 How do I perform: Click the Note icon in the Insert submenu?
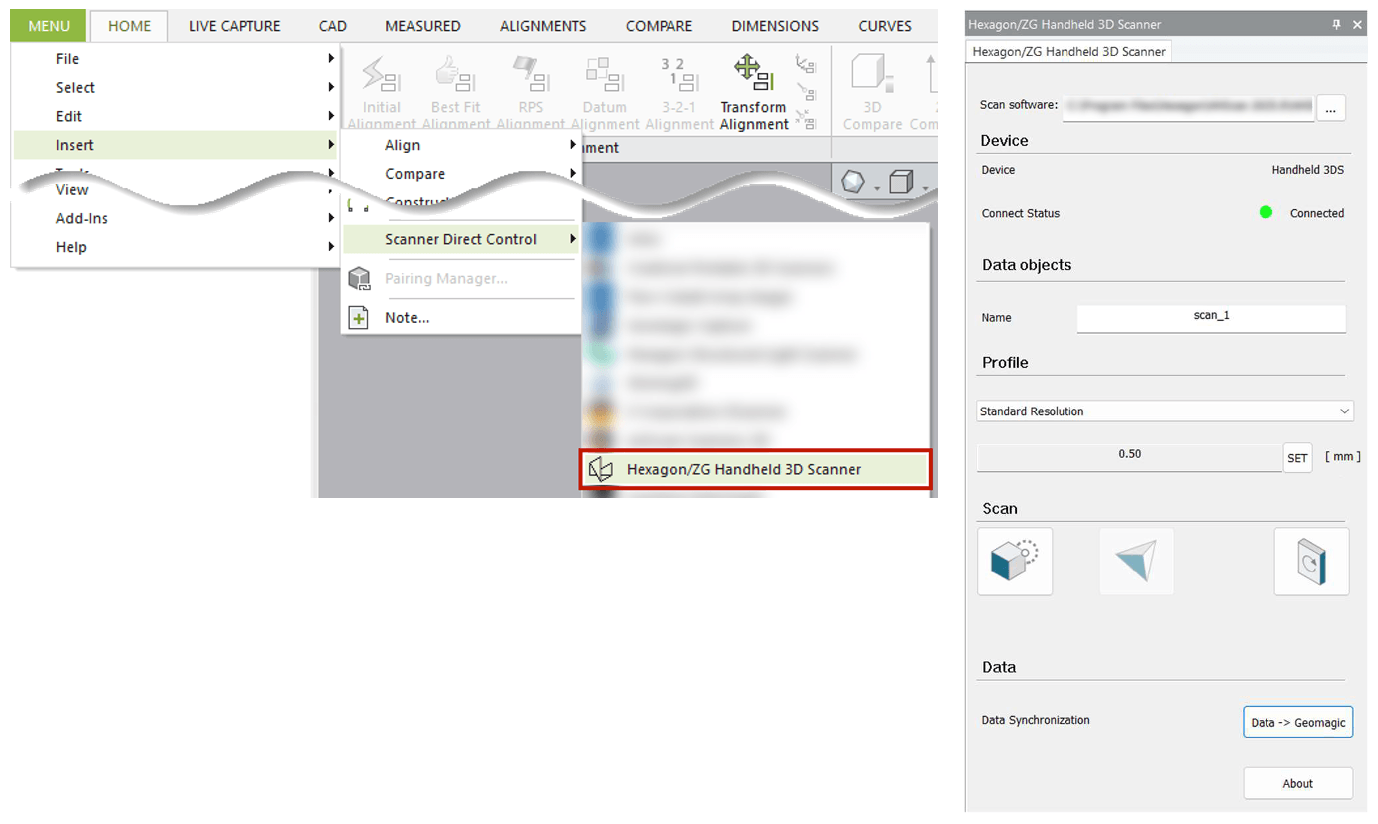click(x=358, y=317)
